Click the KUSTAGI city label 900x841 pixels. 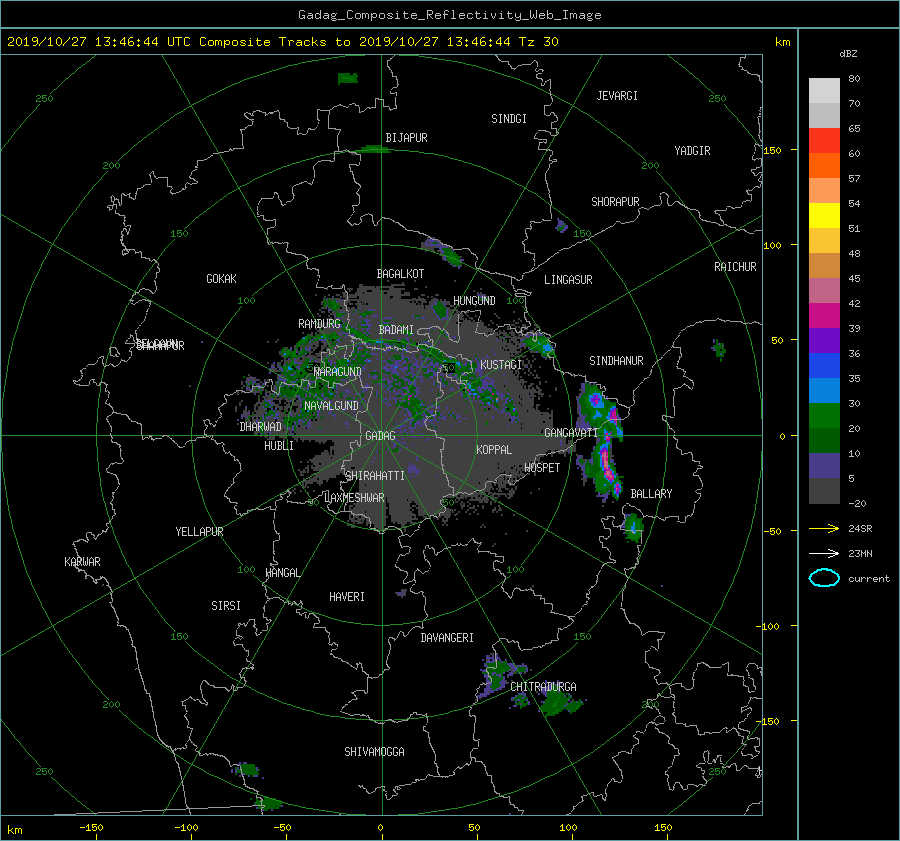501,365
